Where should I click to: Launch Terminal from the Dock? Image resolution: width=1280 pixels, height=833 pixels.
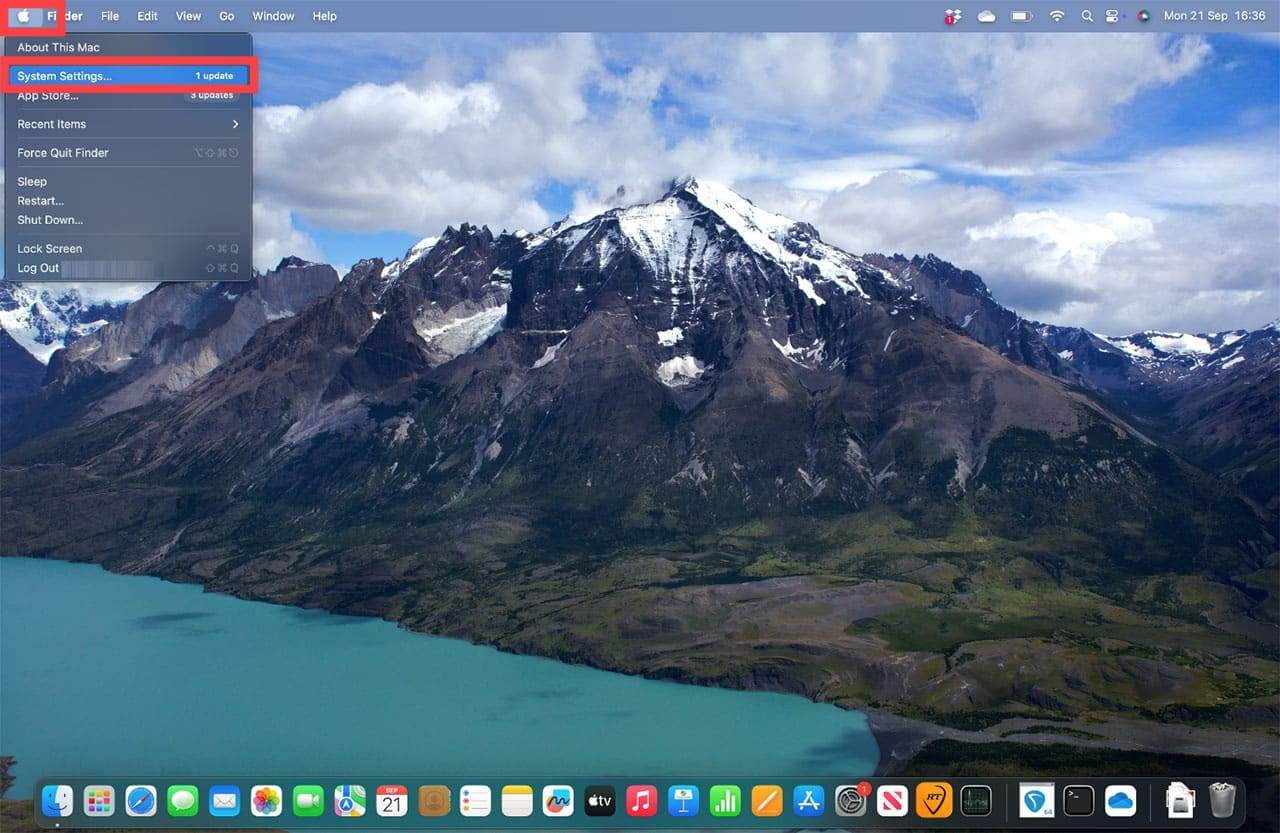click(1079, 800)
